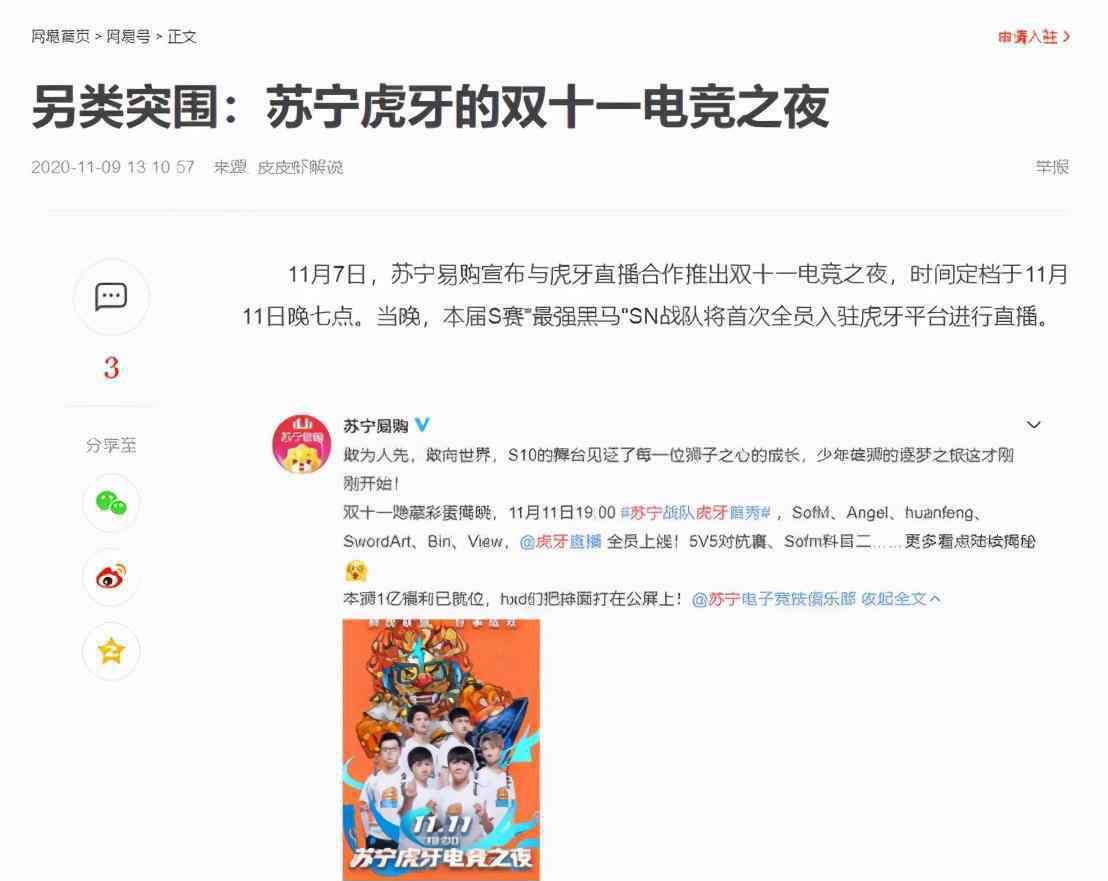Image resolution: width=1108 pixels, height=881 pixels.
Task: Share article to QQ Zone star icon
Action: 111,651
